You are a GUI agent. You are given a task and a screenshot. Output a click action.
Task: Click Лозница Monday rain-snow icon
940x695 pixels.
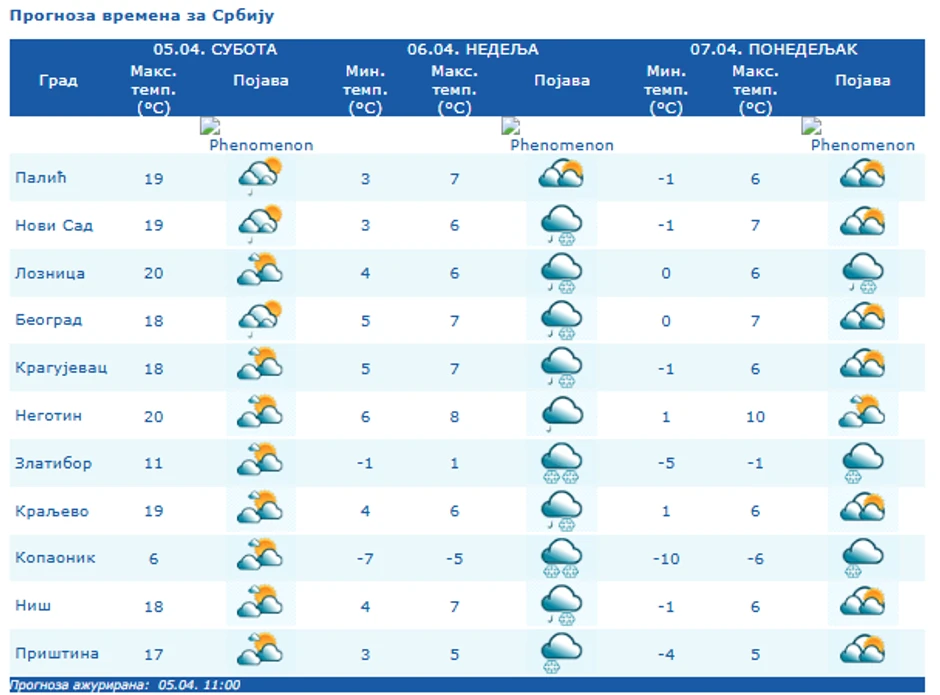click(863, 272)
